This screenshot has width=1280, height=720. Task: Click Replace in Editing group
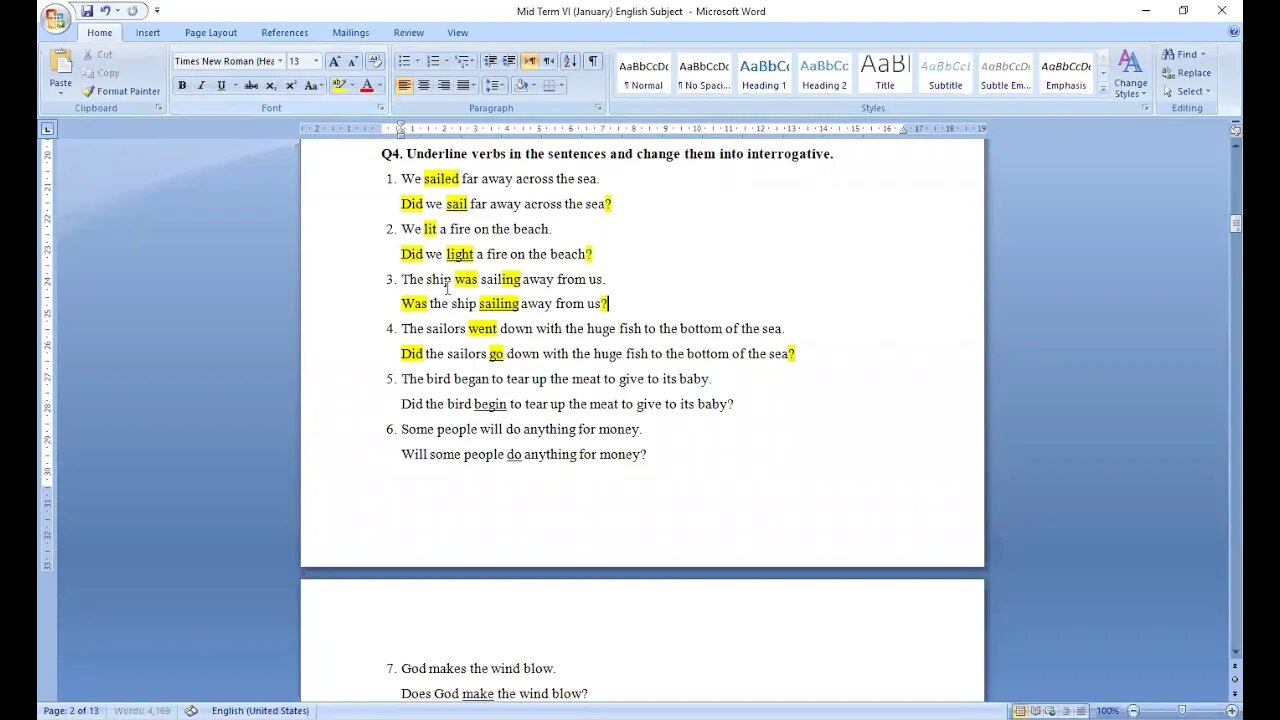click(1187, 73)
